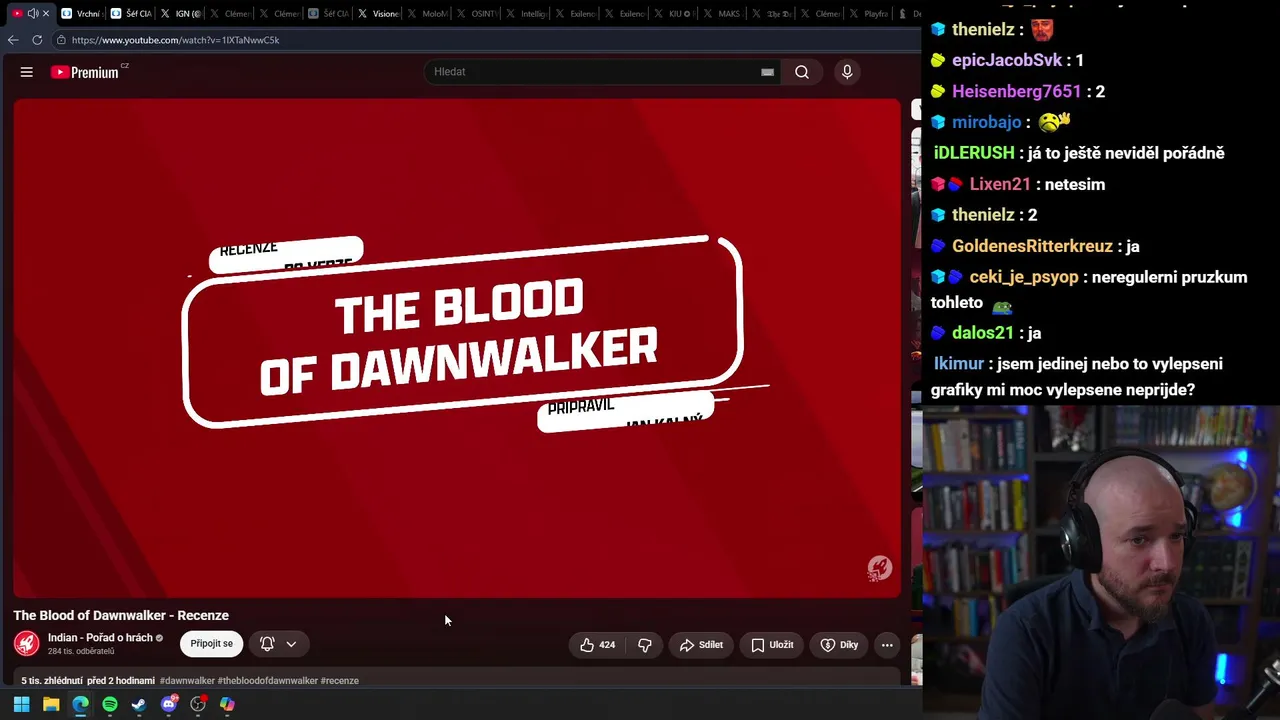Open Discord from the taskbar
The width and height of the screenshot is (1280, 720).
pyautogui.click(x=169, y=704)
